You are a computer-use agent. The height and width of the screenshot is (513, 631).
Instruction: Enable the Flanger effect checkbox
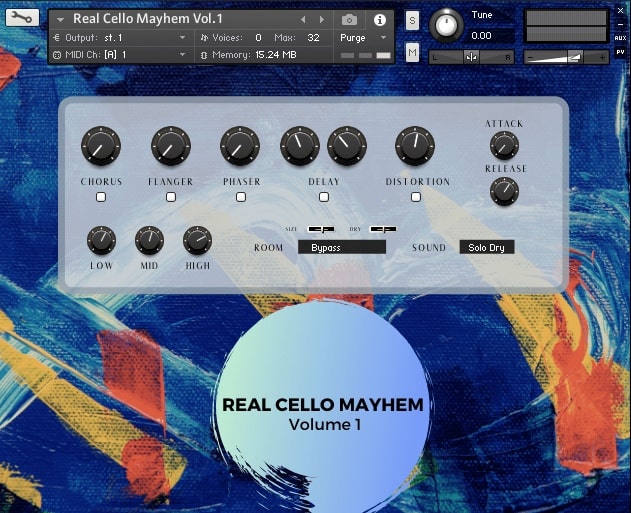click(171, 197)
